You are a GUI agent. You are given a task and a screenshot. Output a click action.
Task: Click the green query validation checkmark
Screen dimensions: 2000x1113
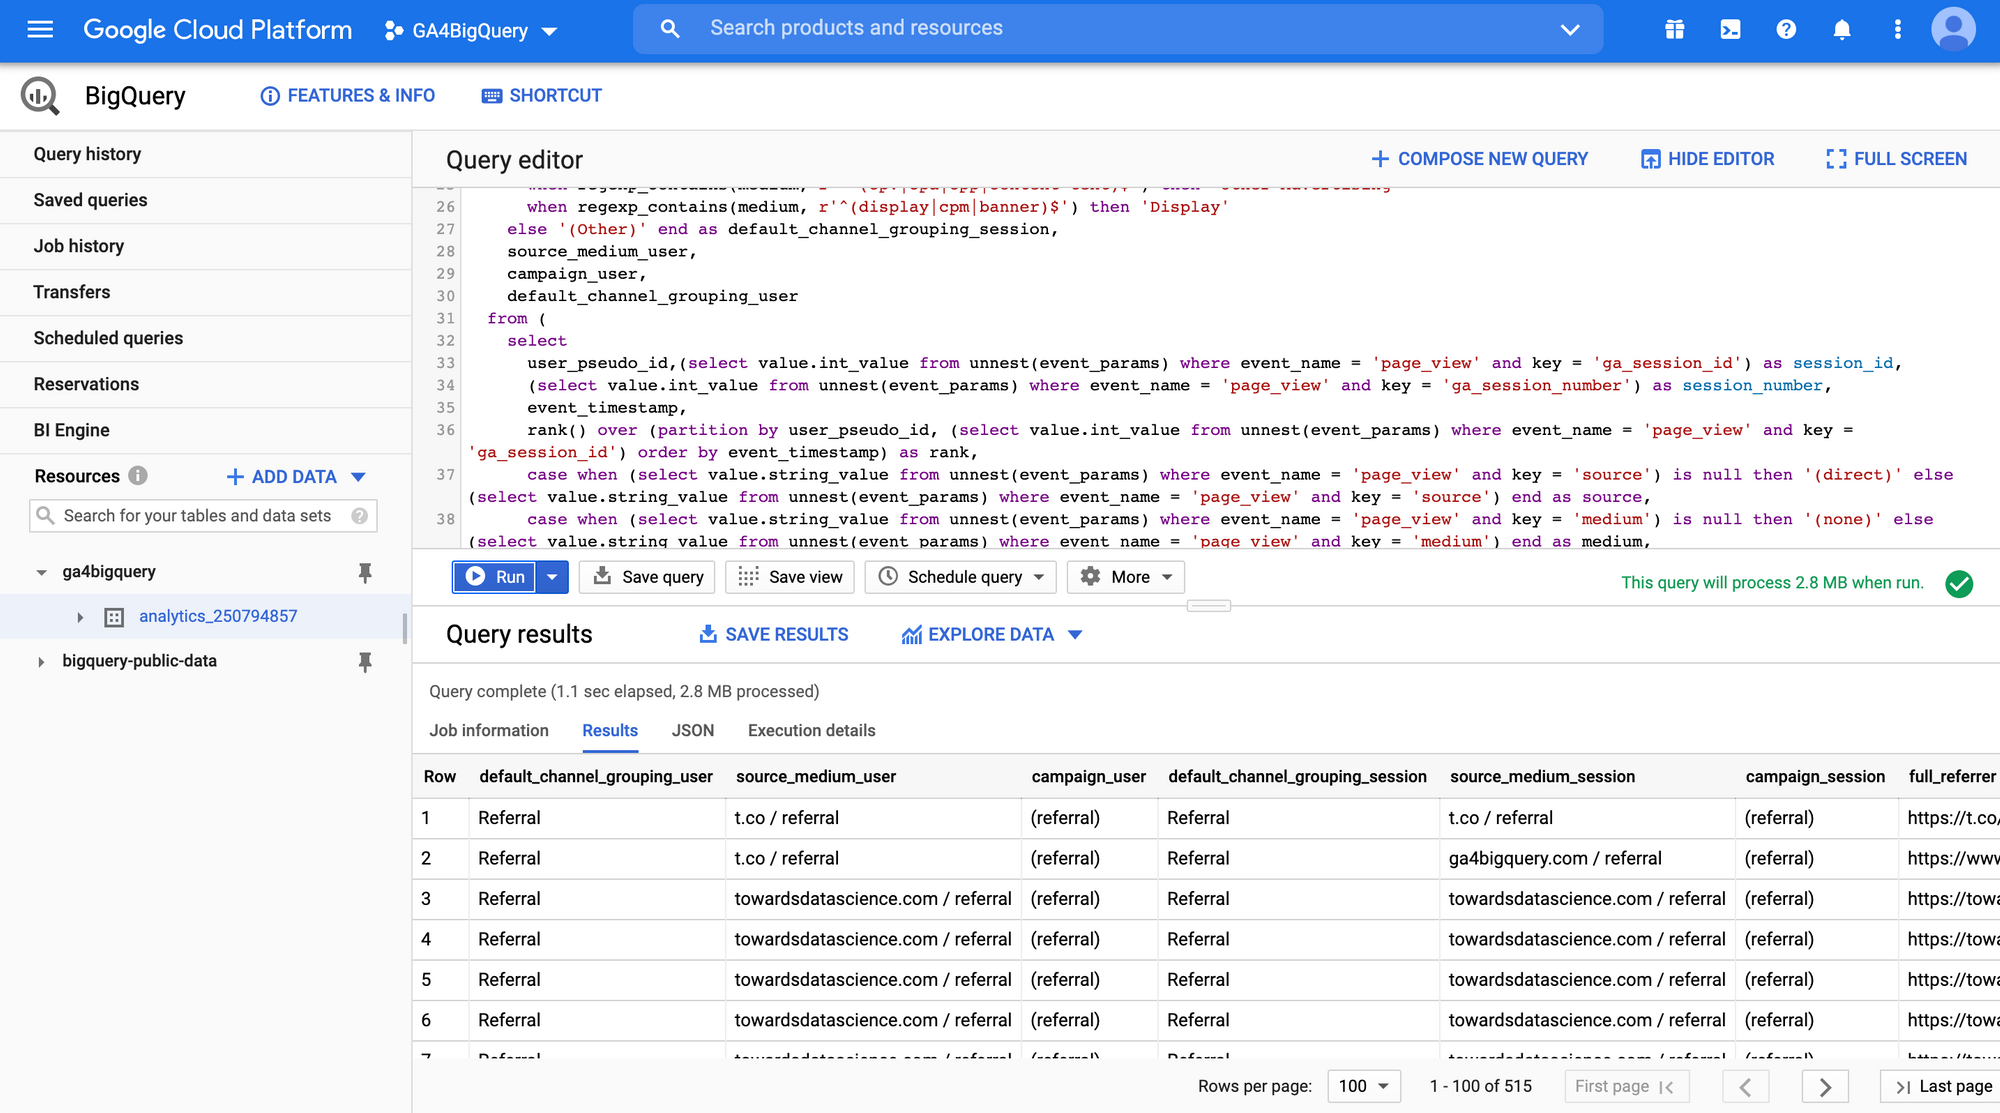click(x=1959, y=583)
